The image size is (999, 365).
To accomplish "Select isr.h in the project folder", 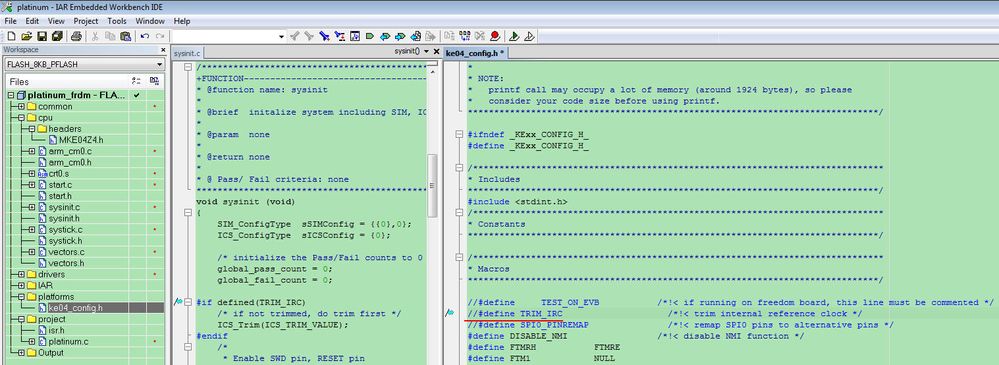I will click(56, 330).
